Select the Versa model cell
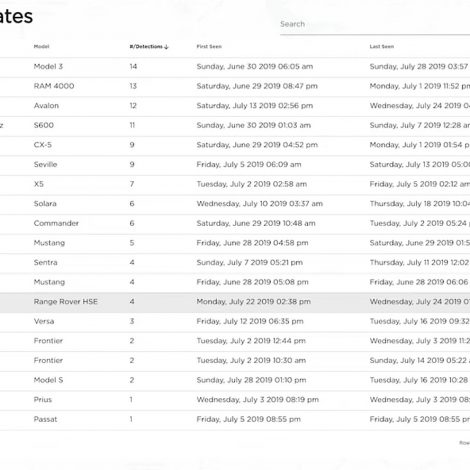Viewport: 470px width, 470px height. [44, 321]
